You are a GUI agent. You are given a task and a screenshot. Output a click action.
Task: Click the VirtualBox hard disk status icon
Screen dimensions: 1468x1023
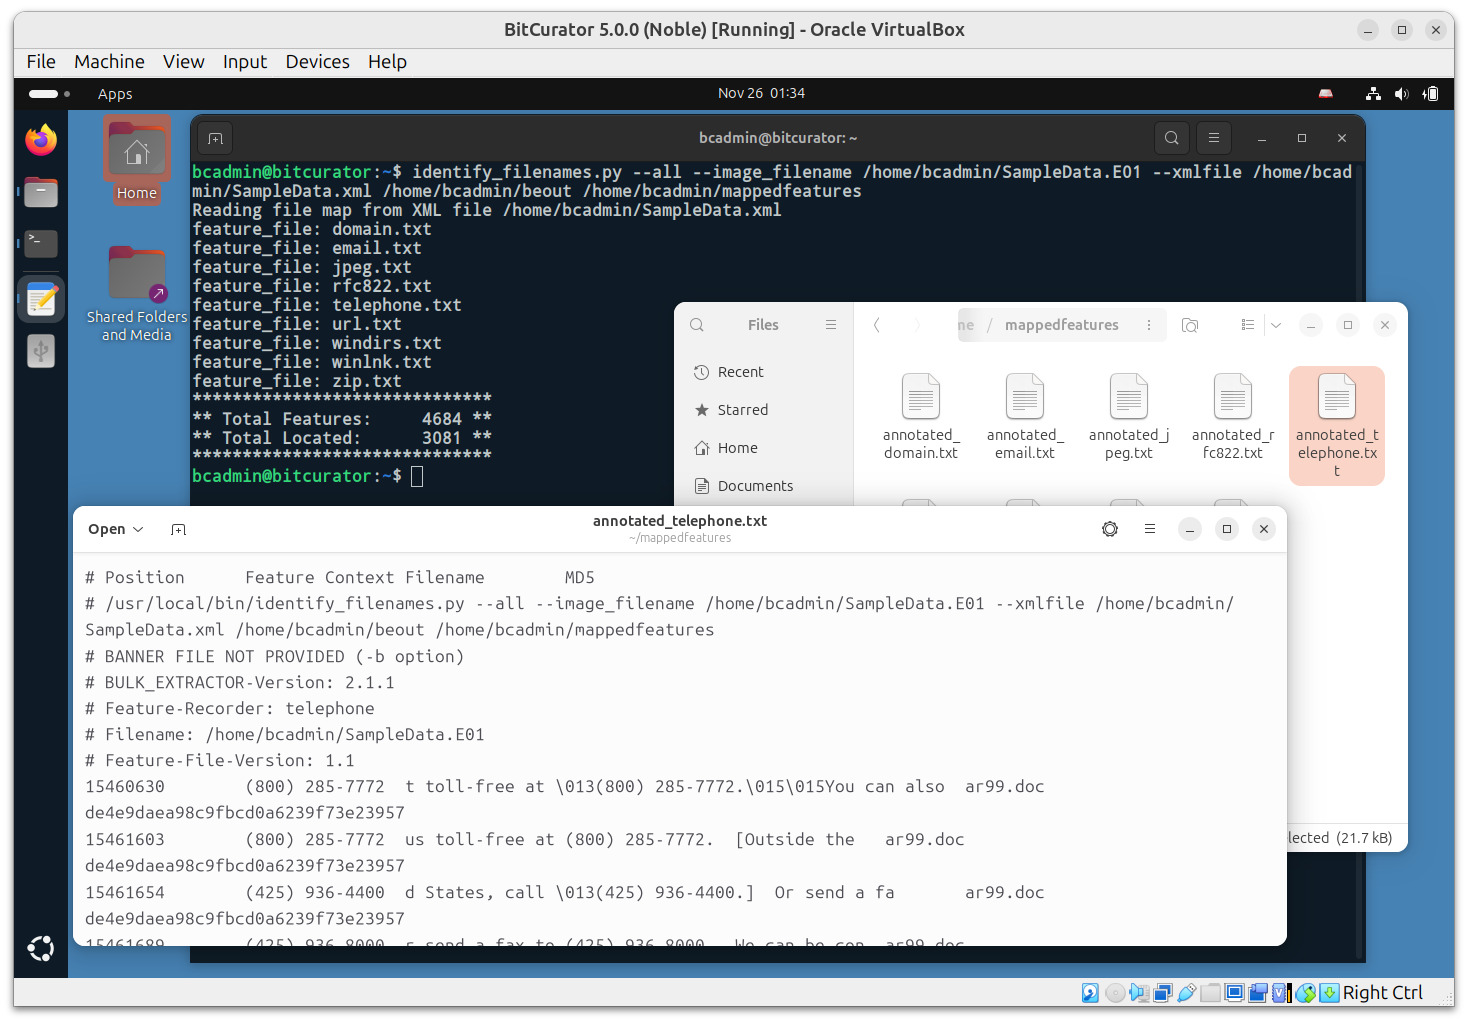(x=1090, y=993)
